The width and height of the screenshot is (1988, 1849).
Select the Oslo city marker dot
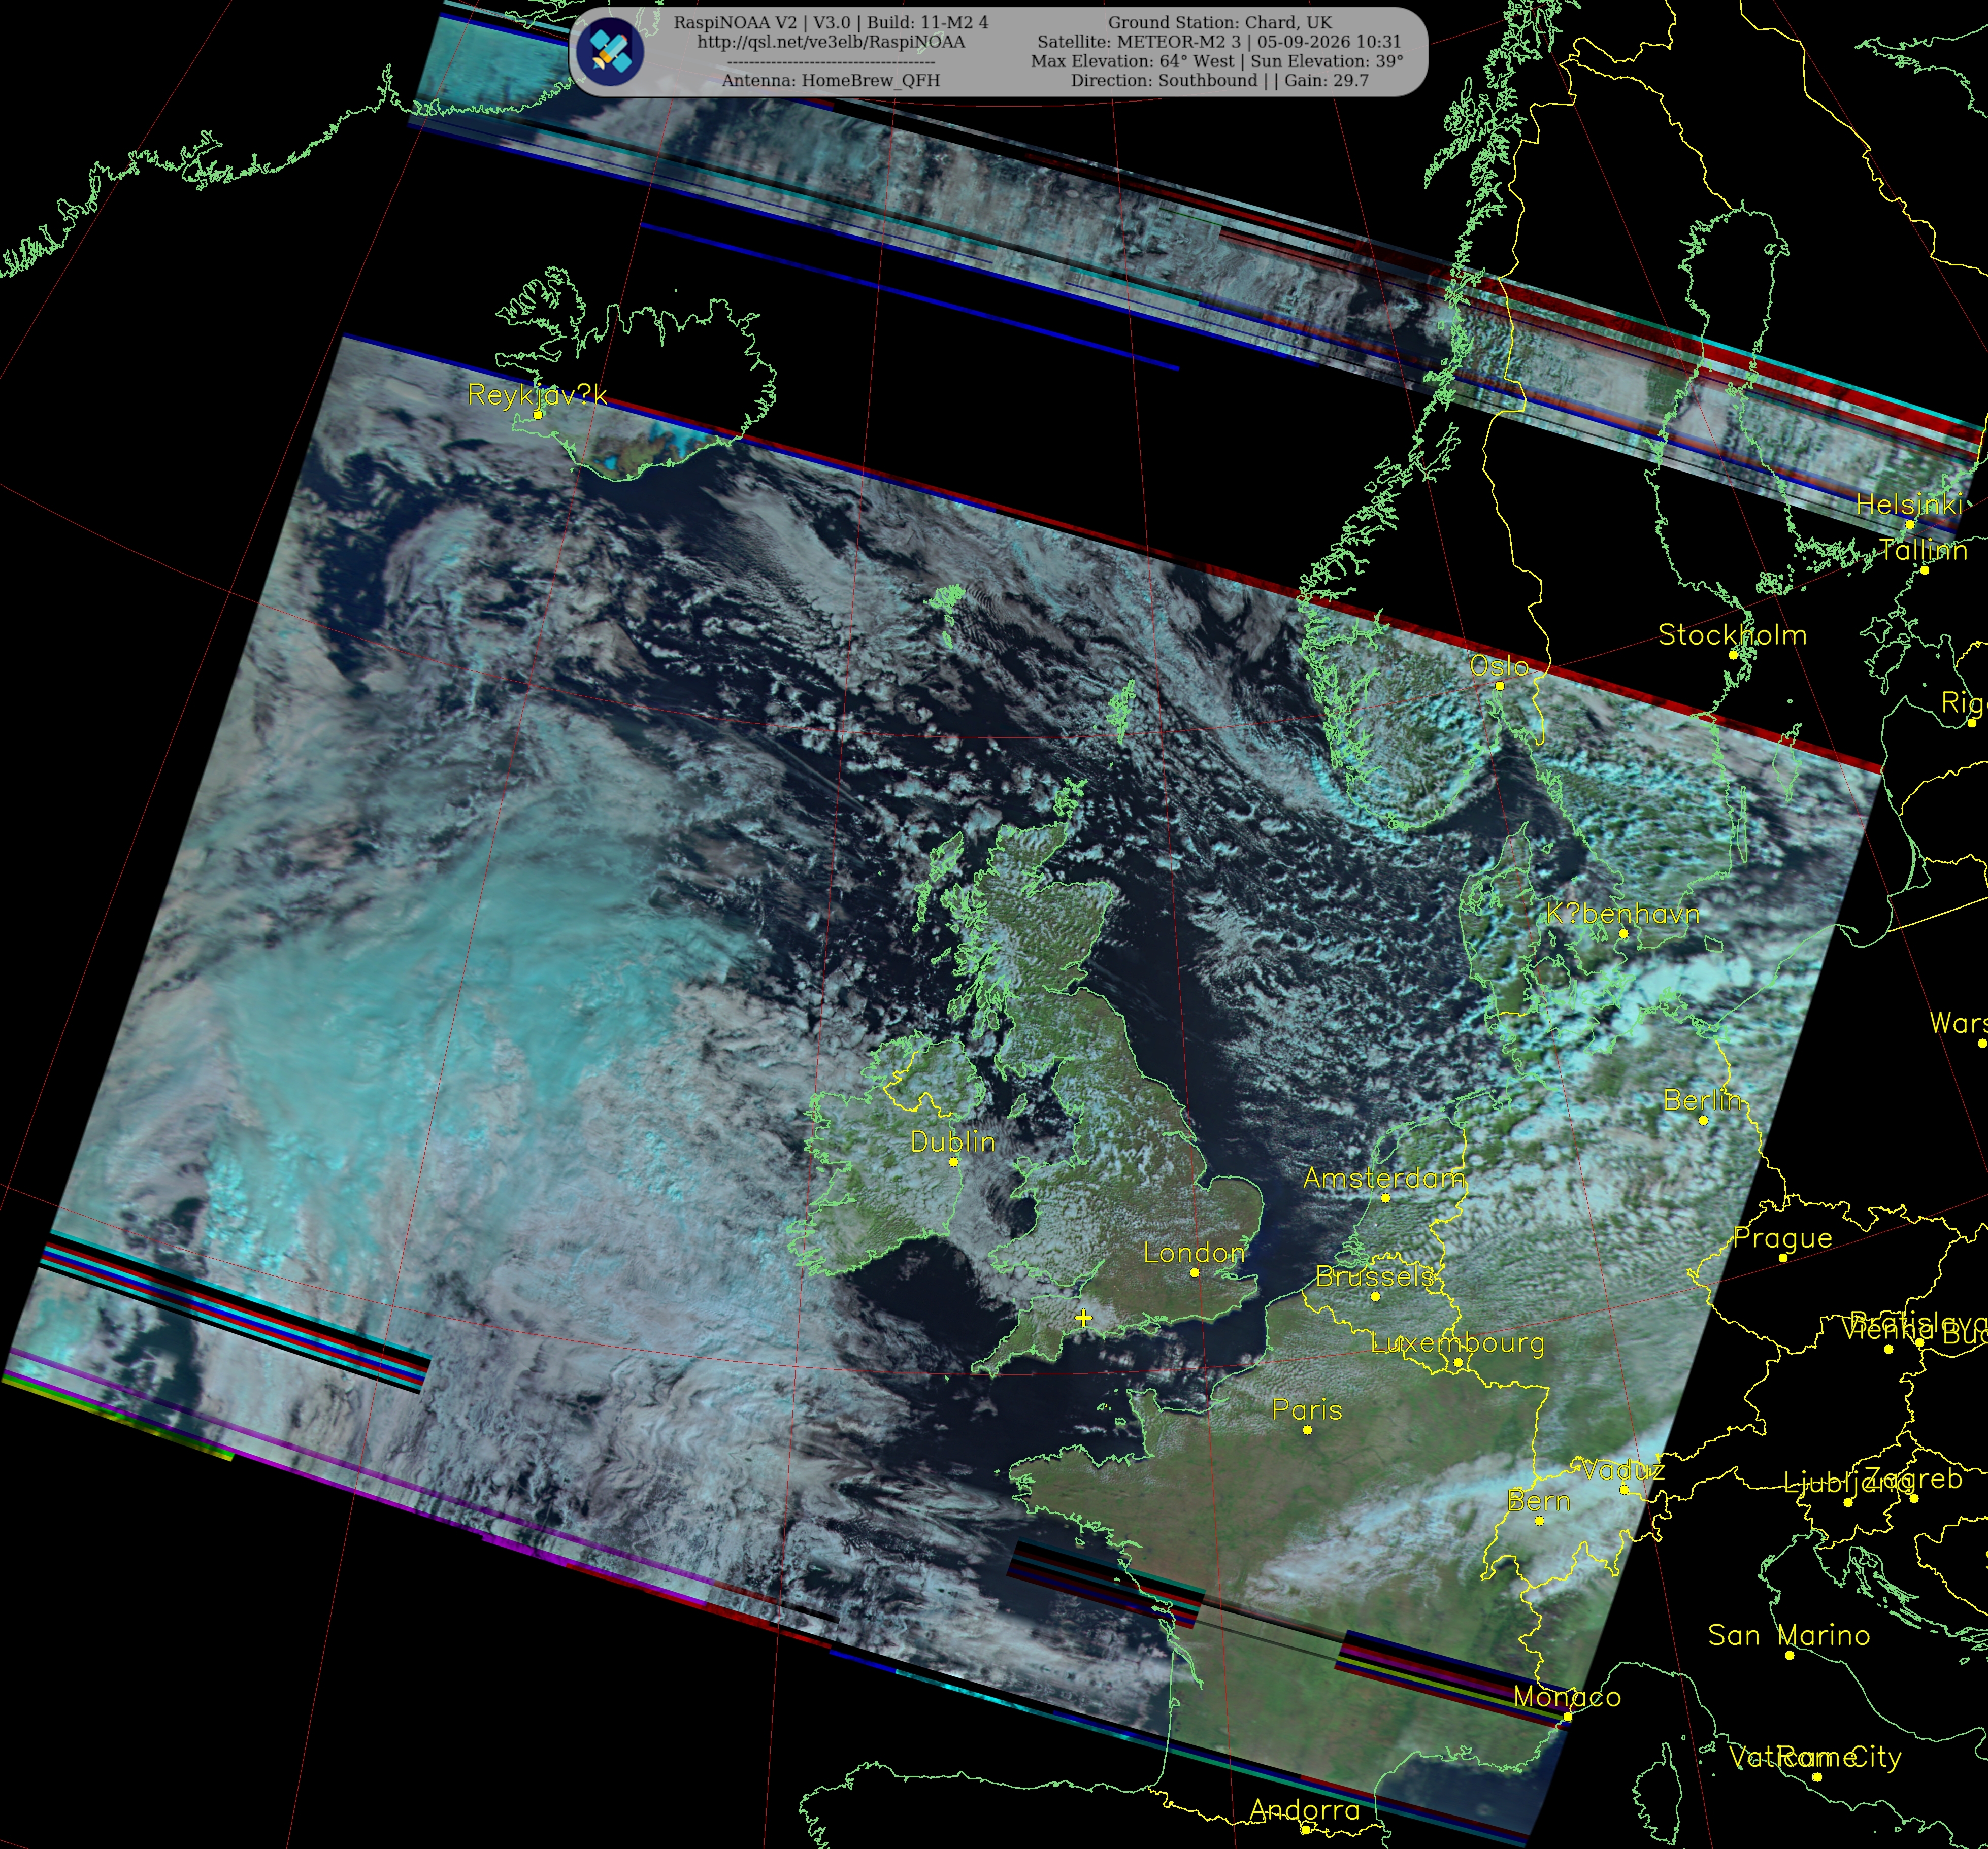(1499, 686)
